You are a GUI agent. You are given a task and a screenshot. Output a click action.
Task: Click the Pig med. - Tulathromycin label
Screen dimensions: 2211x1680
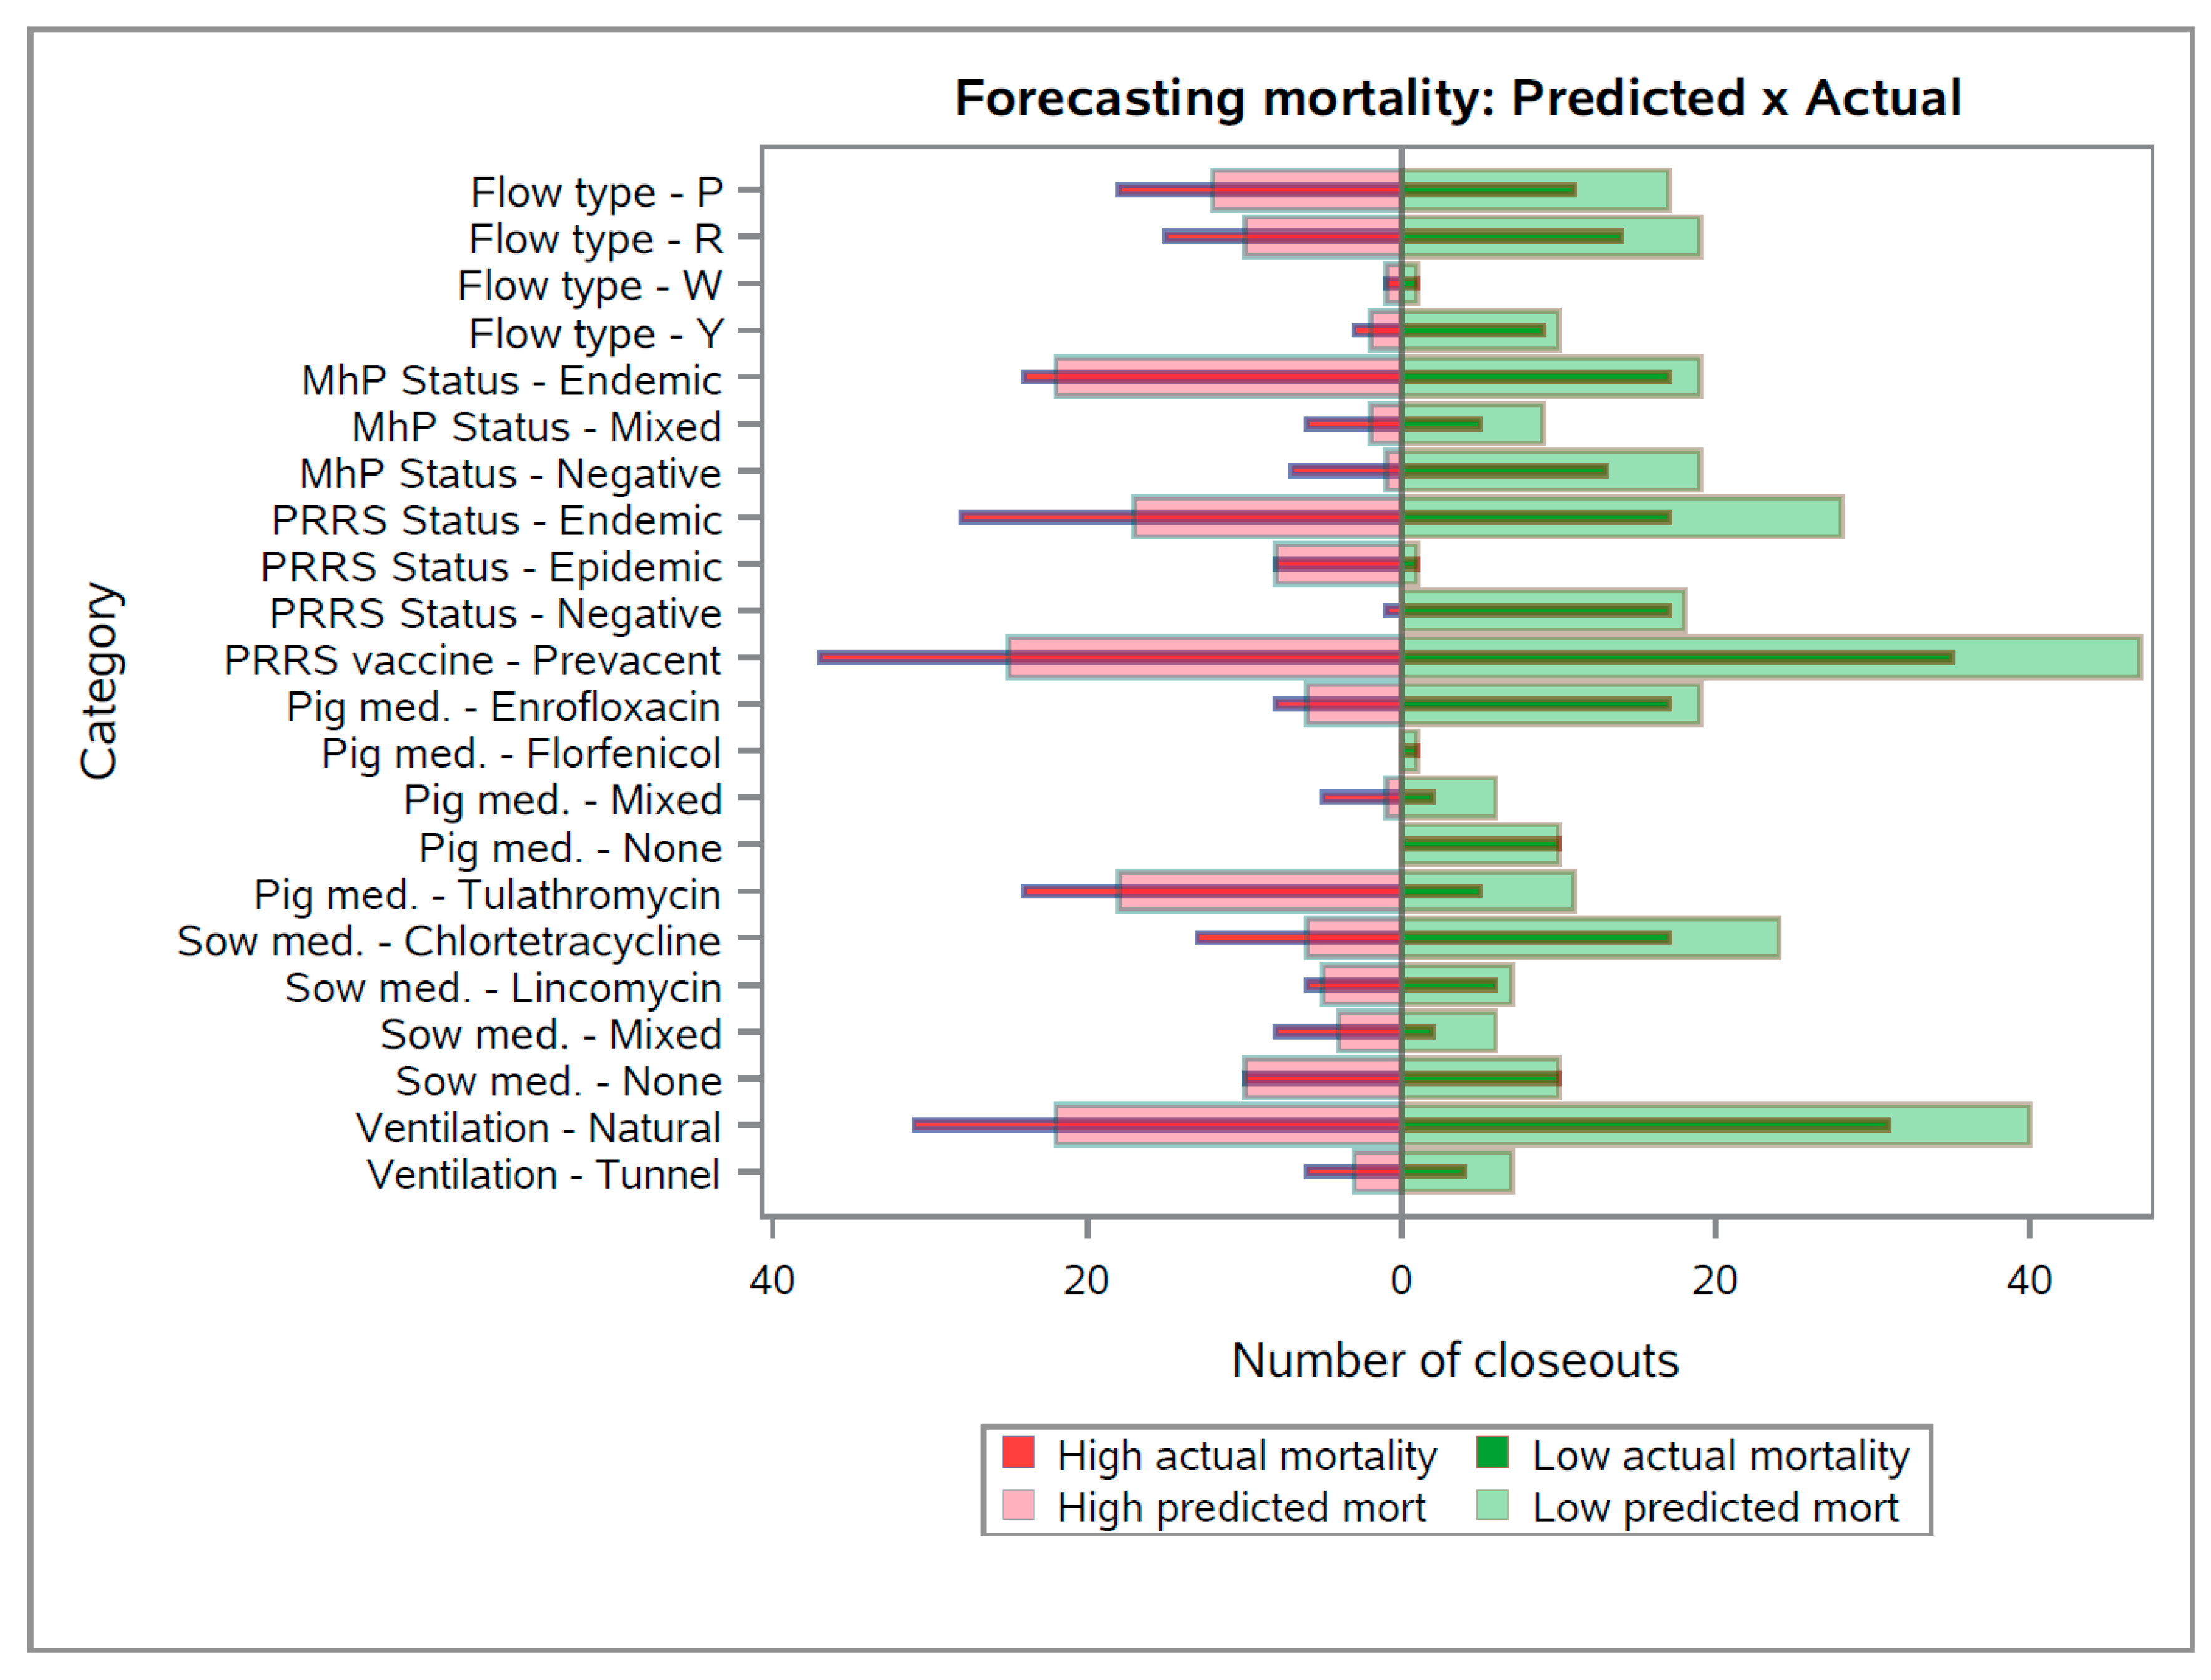487,895
